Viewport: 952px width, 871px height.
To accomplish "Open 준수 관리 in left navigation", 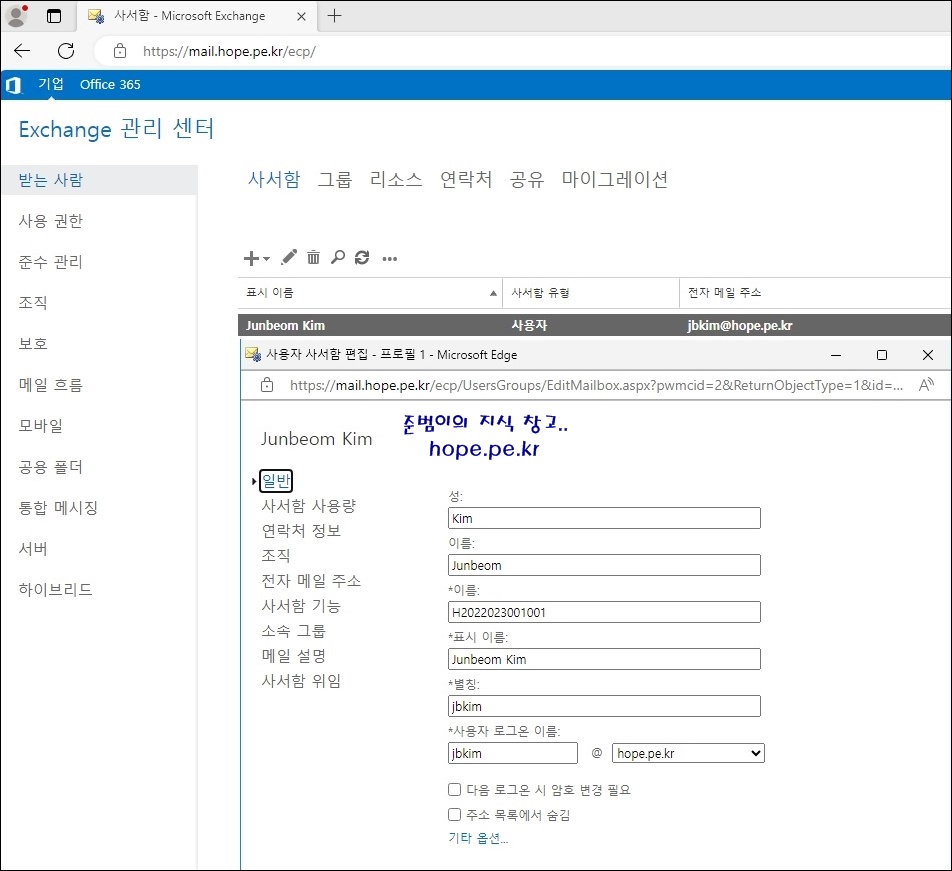I will 50,262.
